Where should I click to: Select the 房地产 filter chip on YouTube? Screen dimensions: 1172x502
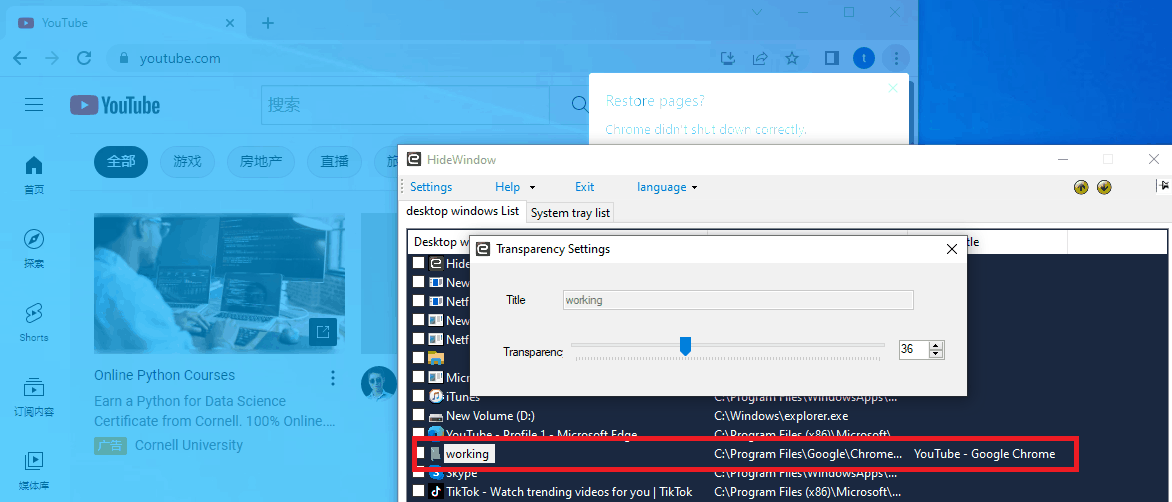(261, 161)
